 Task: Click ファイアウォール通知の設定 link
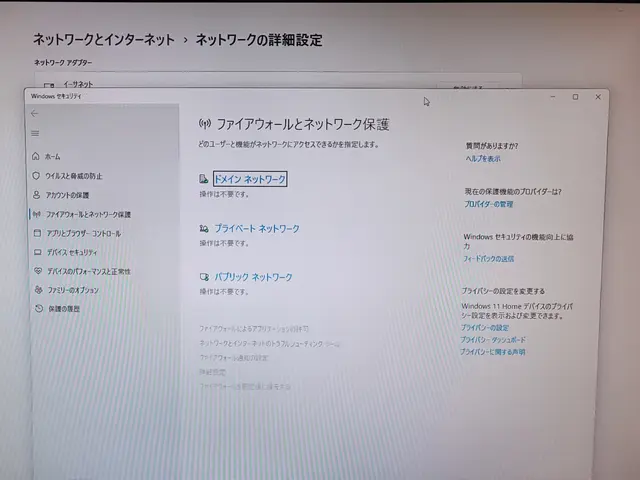tap(233, 358)
